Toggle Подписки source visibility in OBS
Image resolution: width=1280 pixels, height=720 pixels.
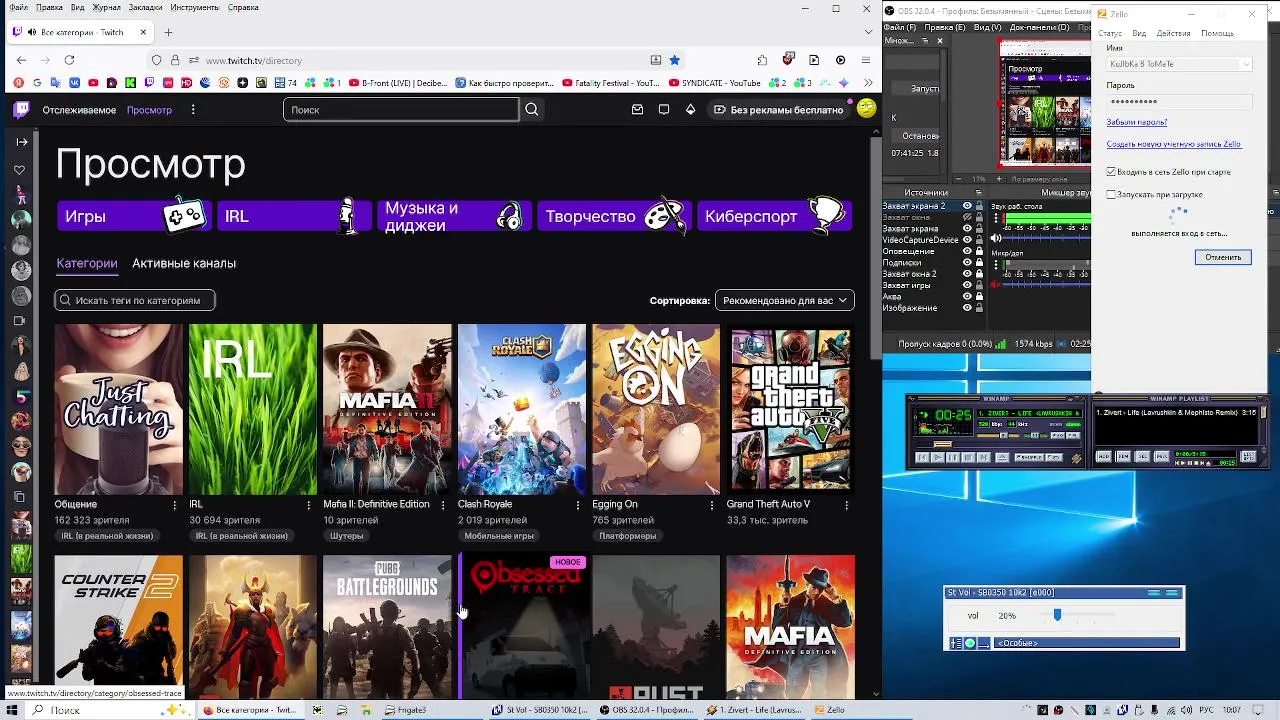[x=967, y=262]
